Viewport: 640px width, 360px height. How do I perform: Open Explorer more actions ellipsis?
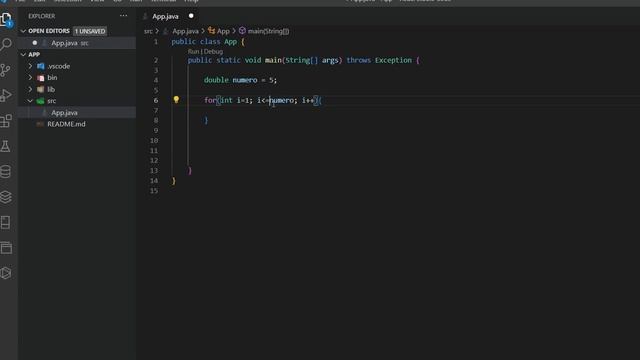[123, 16]
